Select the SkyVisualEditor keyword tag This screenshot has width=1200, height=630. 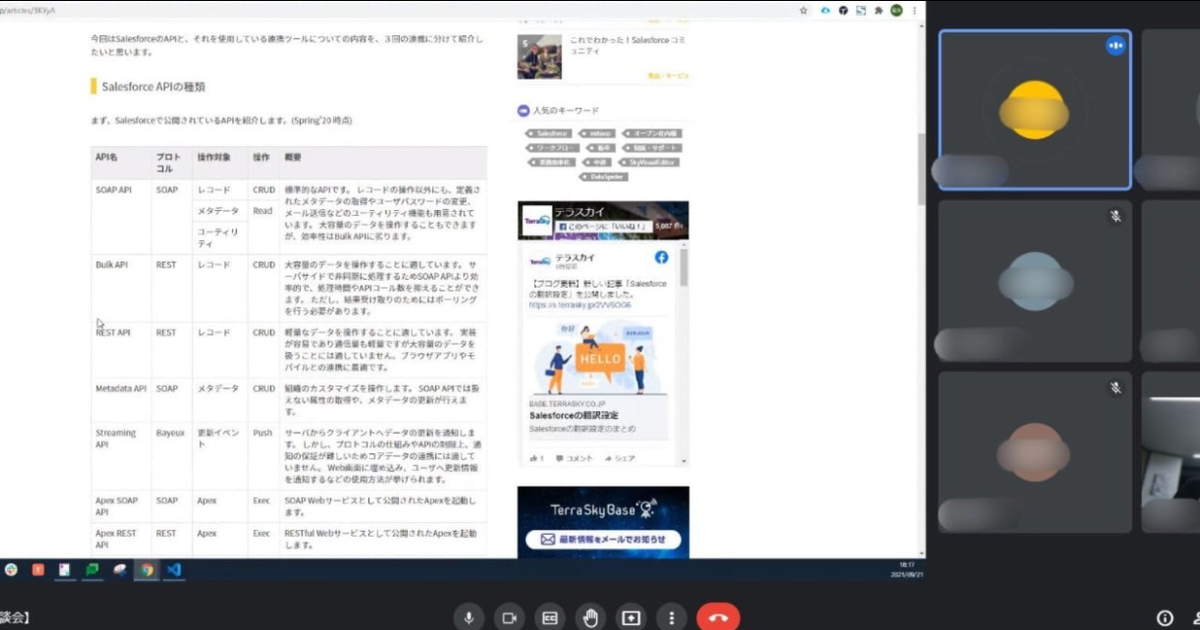(x=649, y=161)
